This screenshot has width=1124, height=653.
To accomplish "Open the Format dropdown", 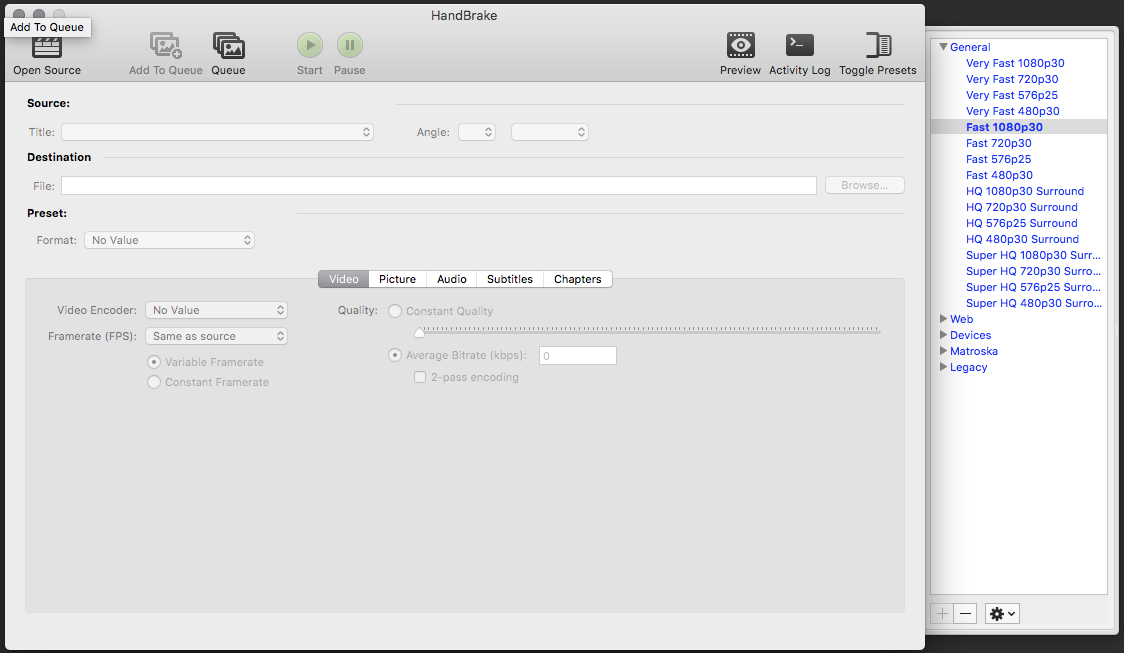I will pos(169,240).
